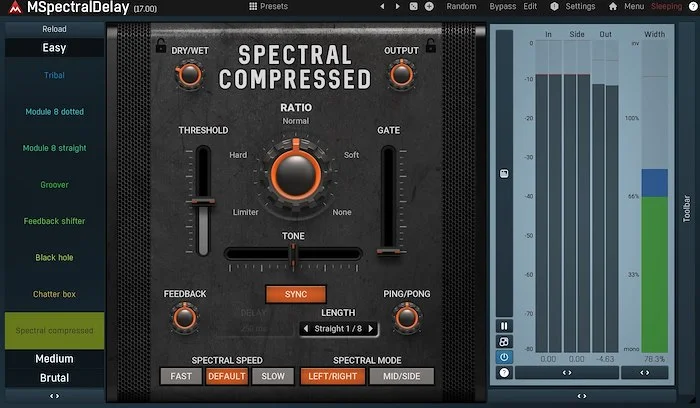The image size is (700, 408).
Task: Select the Feedback shifter preset
Action: coord(54,221)
